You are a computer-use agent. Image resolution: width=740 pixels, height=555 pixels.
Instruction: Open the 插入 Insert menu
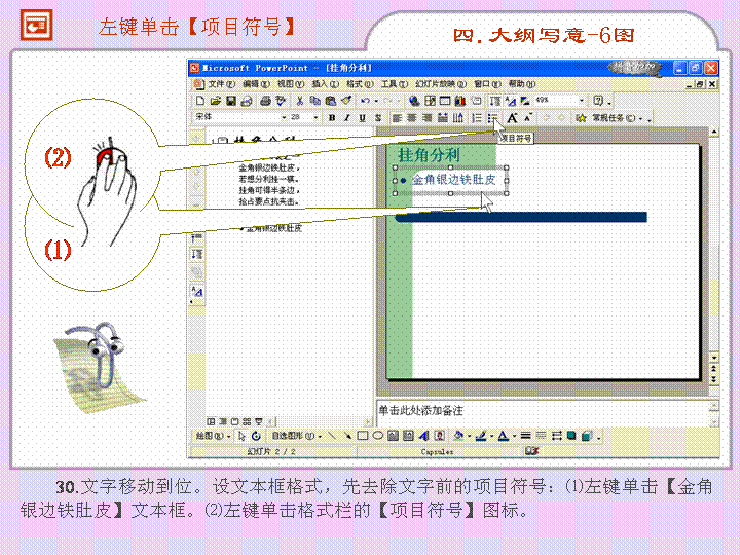pos(325,84)
